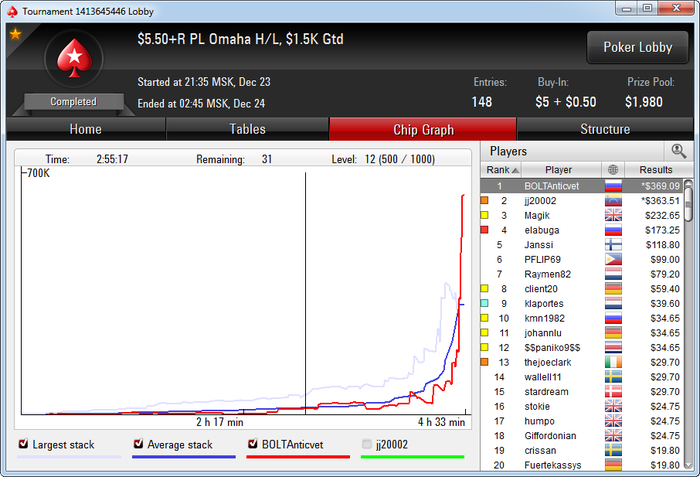
Task: Select the Chip Graph tab
Action: point(423,129)
